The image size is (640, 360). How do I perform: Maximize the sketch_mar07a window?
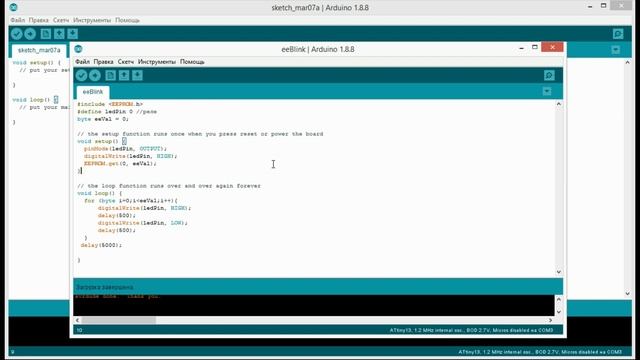[x=603, y=6]
